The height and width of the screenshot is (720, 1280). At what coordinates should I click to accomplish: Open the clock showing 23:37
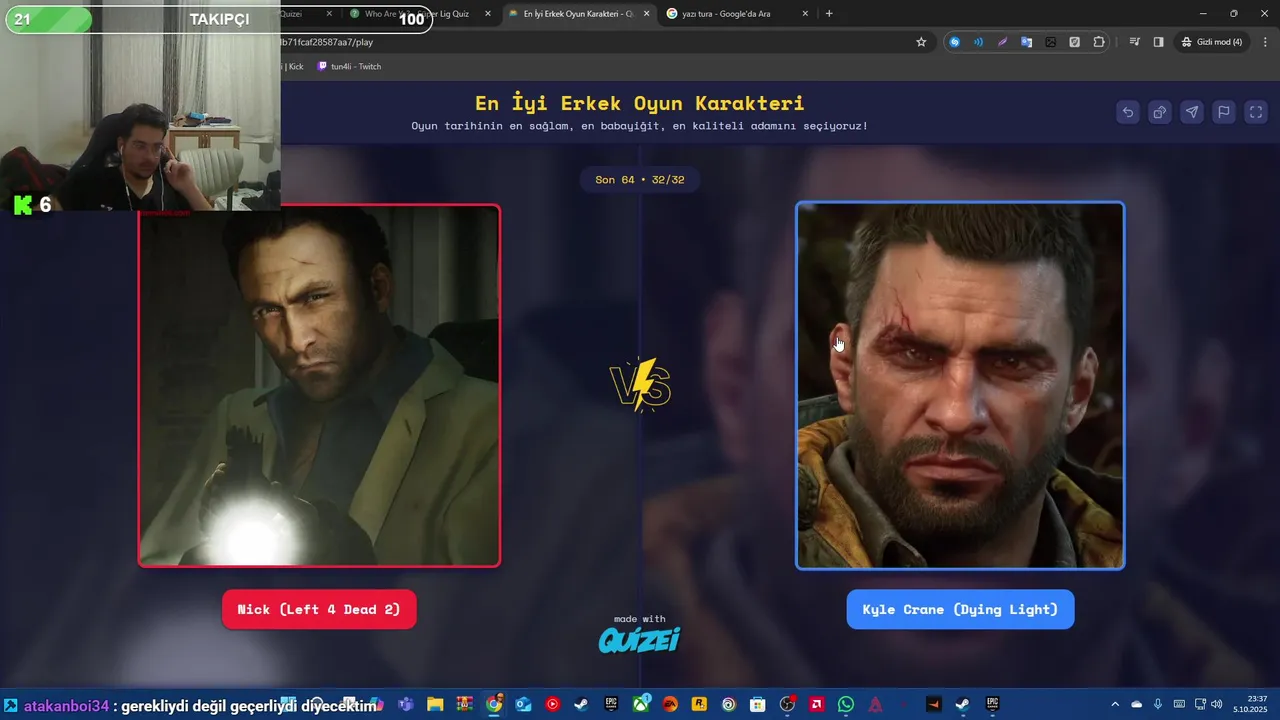click(1250, 704)
